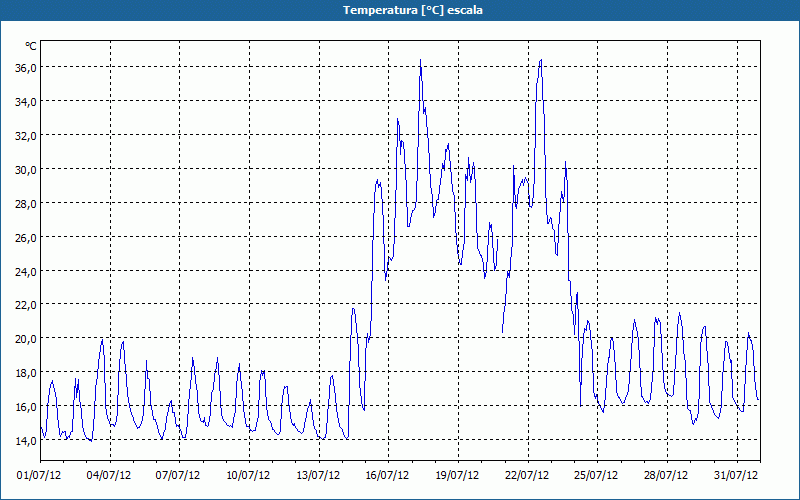Click the 32,0 y-axis label

pos(26,136)
